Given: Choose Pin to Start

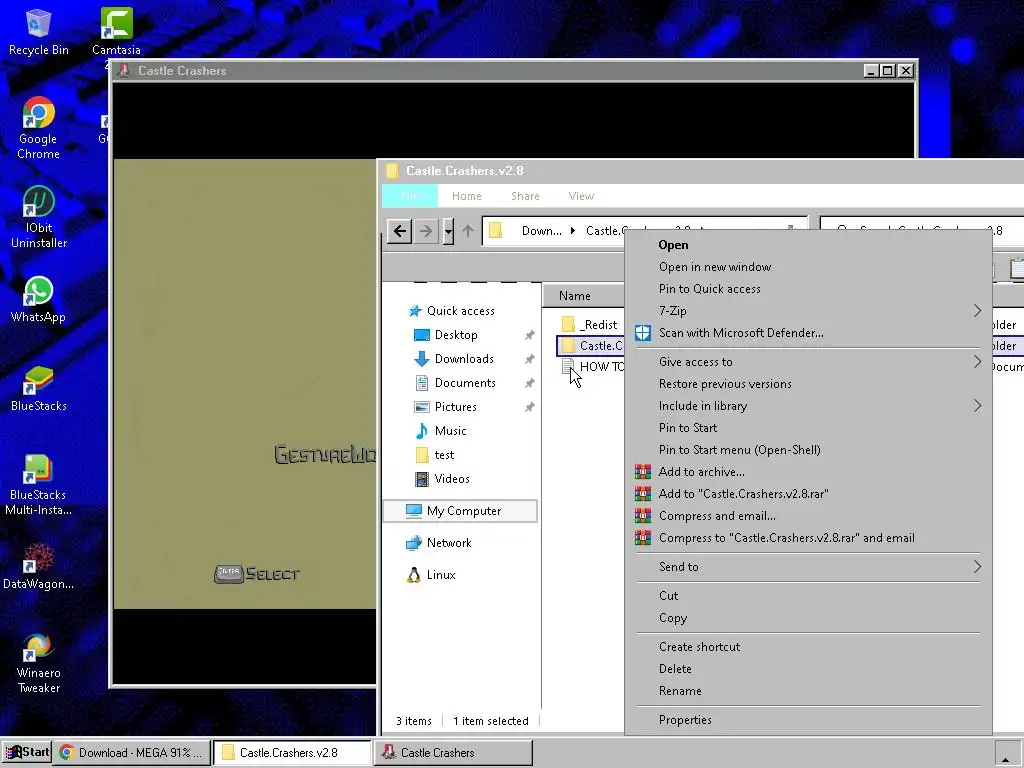Looking at the screenshot, I should 808,428.
